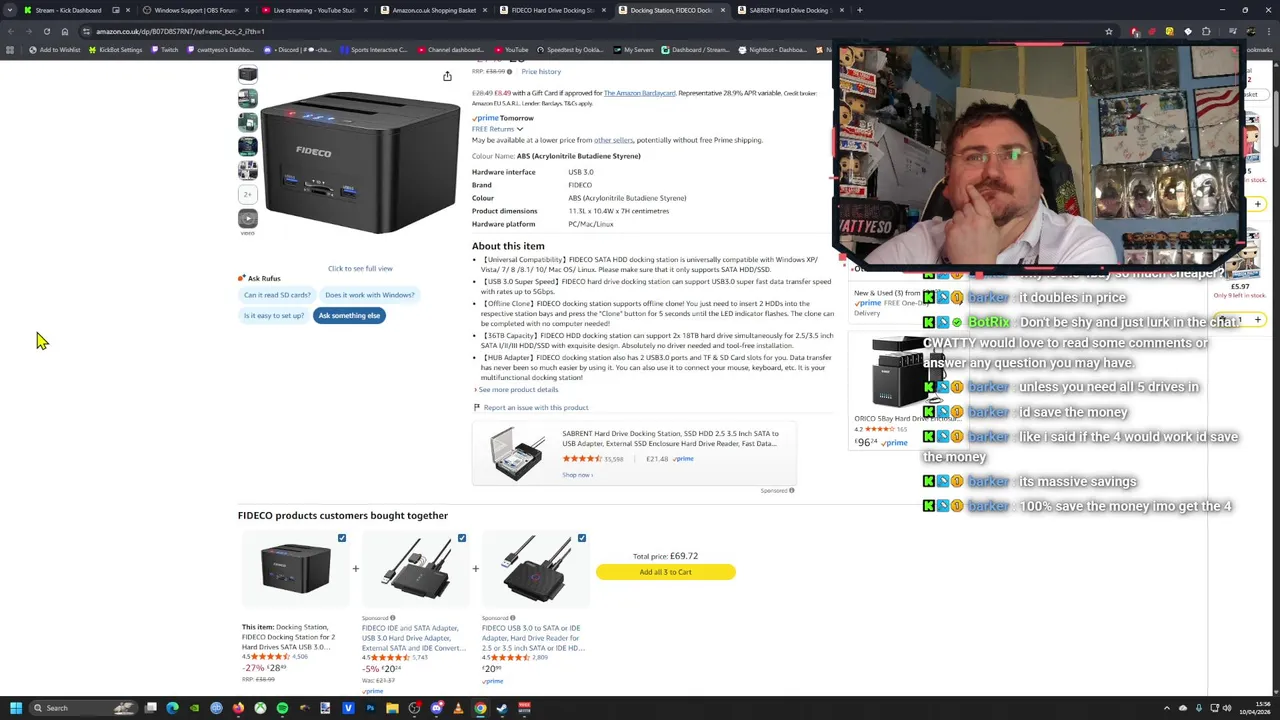The image size is (1280, 720).
Task: Click the browser back arrow
Action: (x=10, y=31)
